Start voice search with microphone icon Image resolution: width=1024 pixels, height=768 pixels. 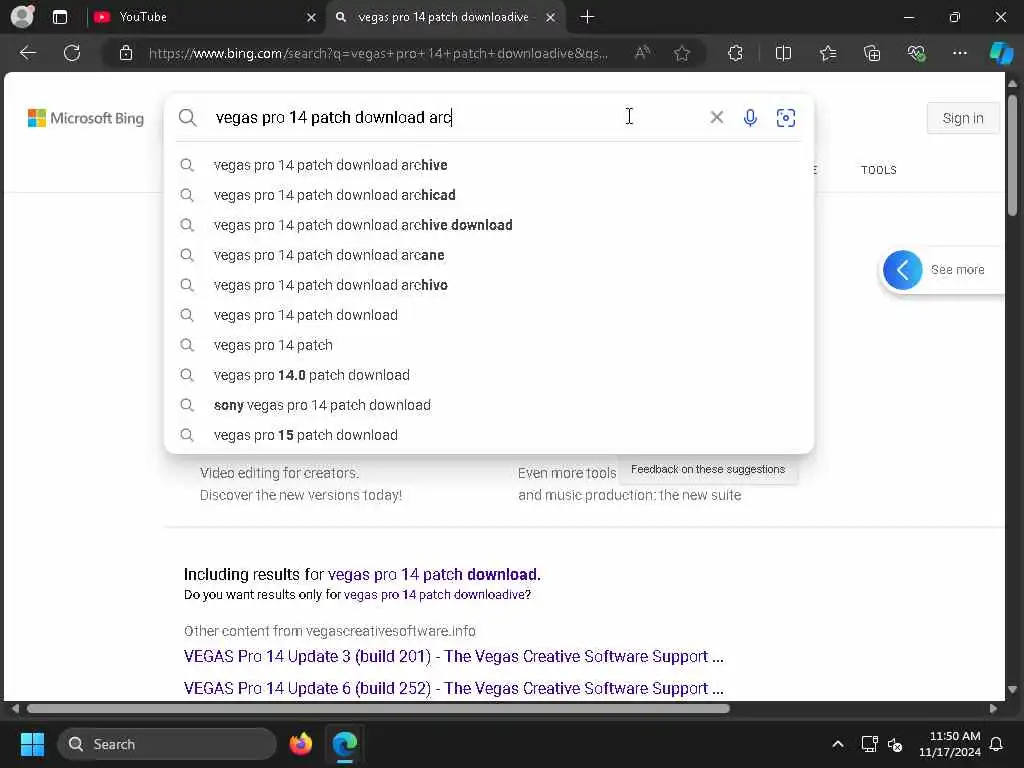coord(750,118)
